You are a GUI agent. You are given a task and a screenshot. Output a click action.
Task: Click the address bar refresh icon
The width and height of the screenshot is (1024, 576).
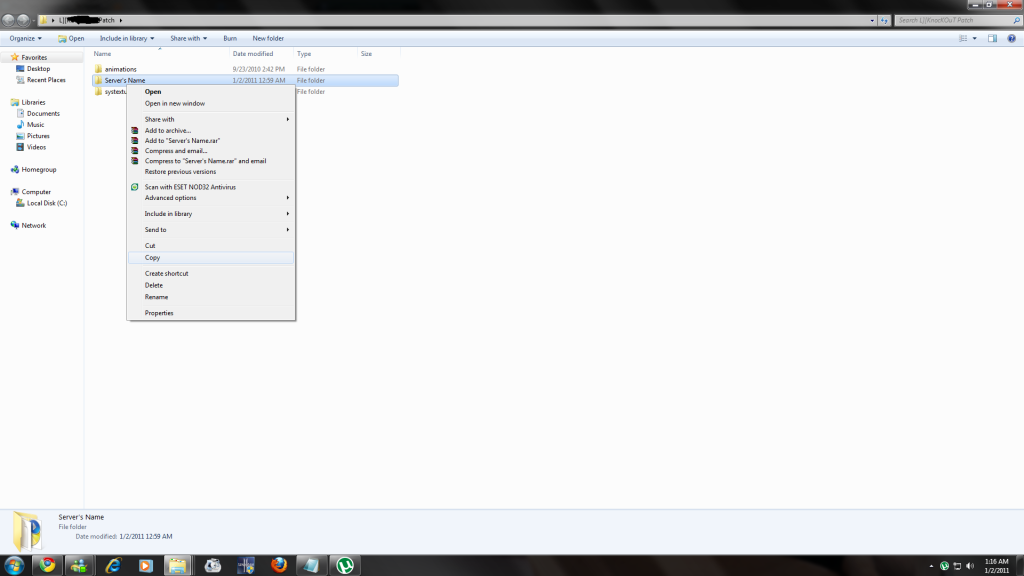click(x=884, y=20)
